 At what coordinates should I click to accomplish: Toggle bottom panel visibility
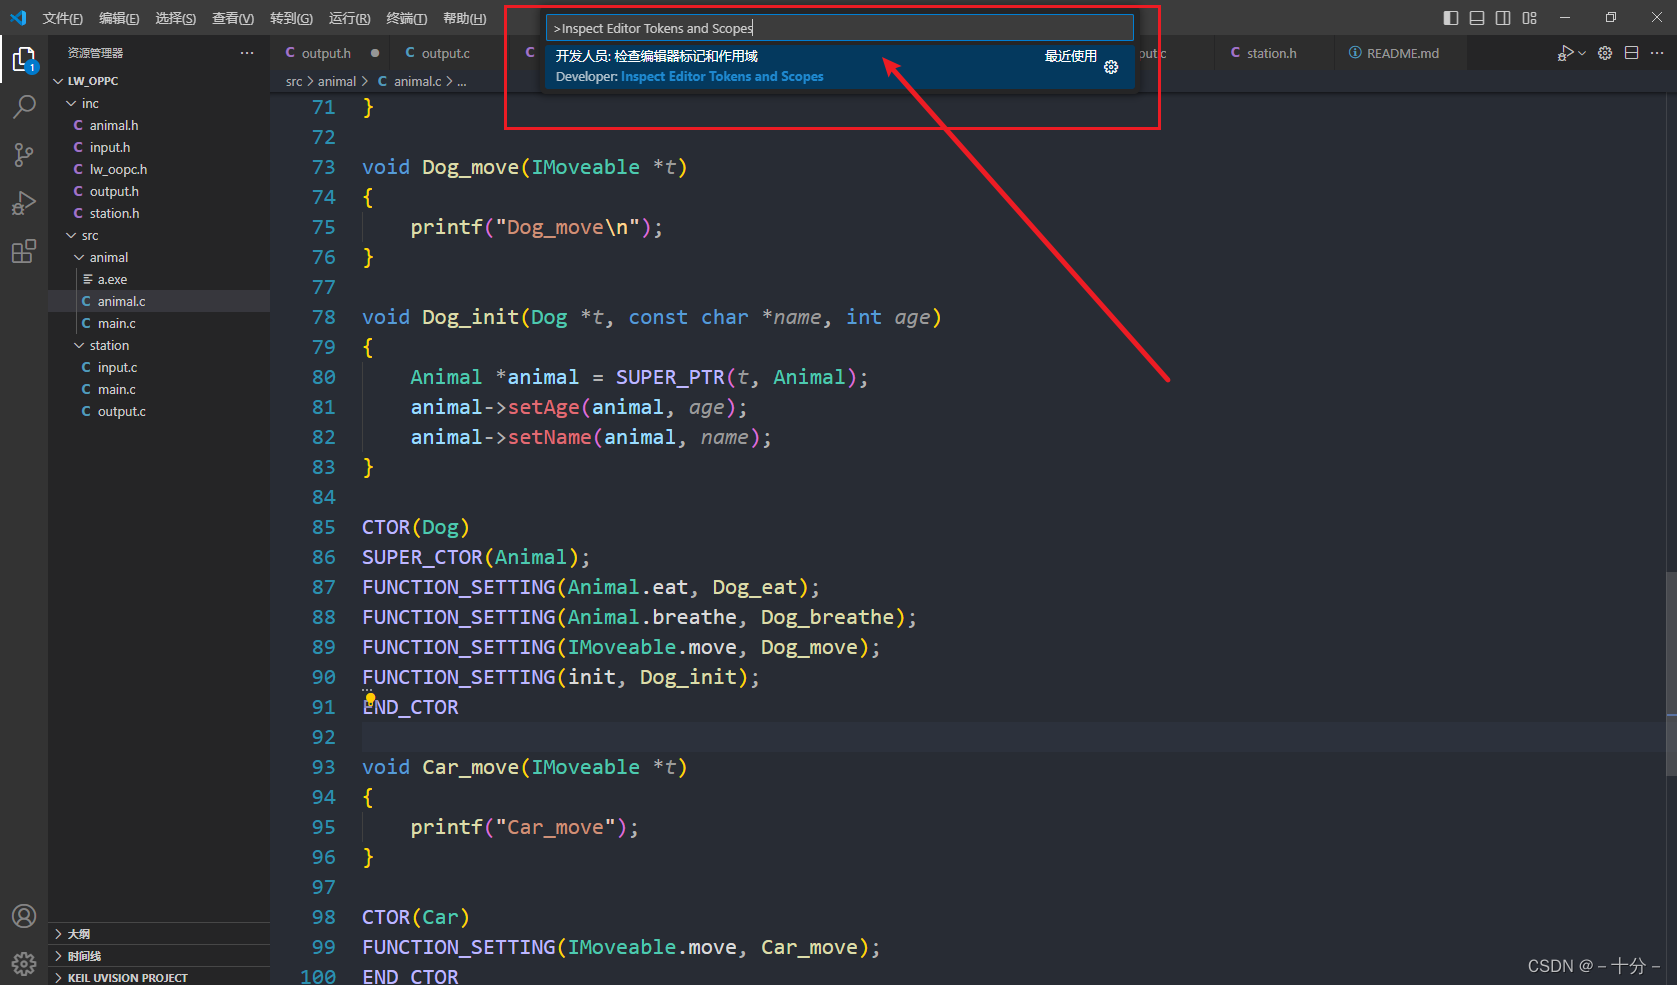(x=1477, y=18)
